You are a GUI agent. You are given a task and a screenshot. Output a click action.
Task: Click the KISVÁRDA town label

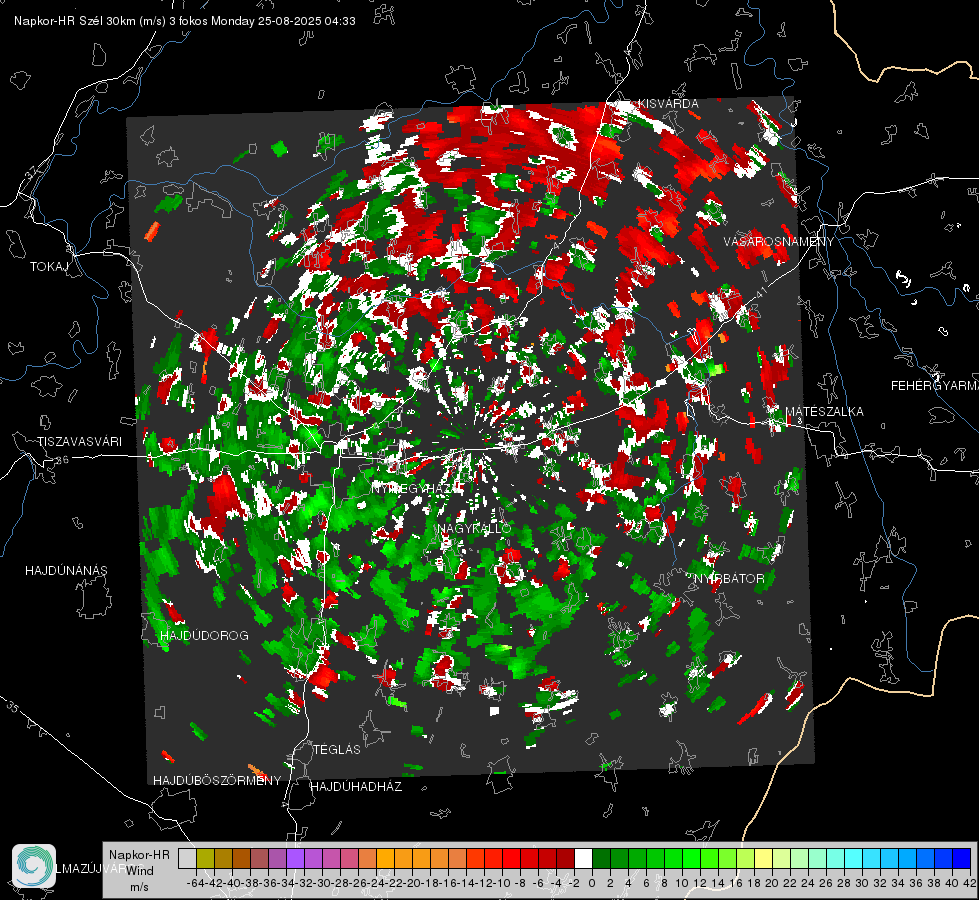(667, 103)
